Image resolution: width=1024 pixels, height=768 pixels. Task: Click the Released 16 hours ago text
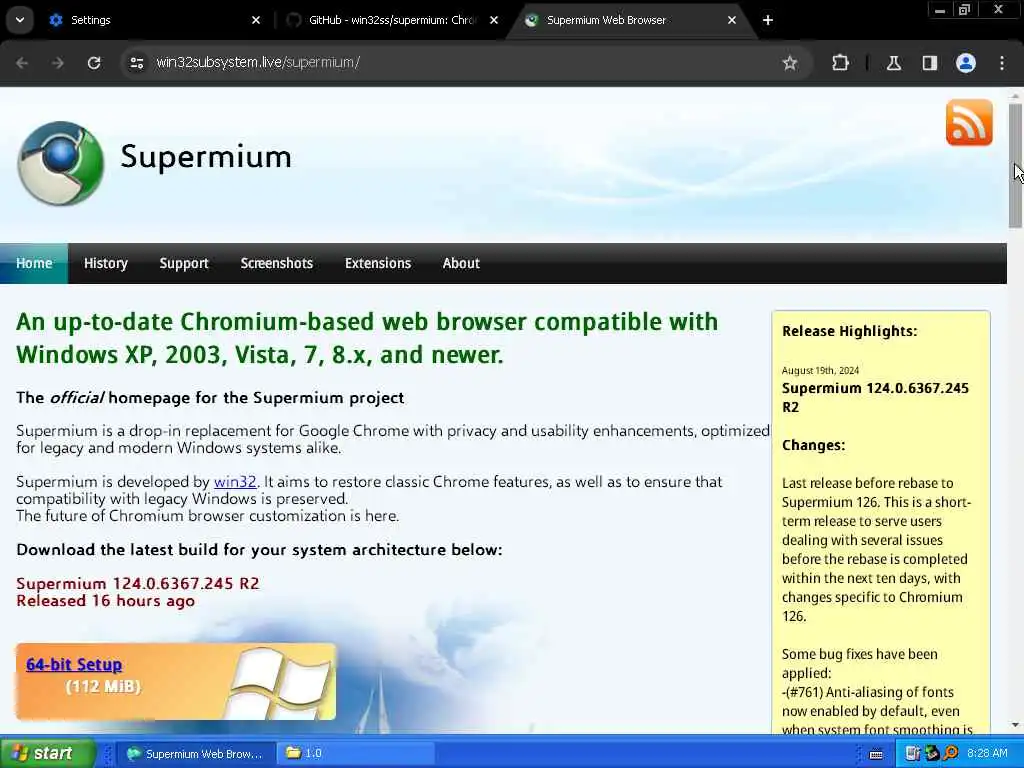[x=105, y=601]
